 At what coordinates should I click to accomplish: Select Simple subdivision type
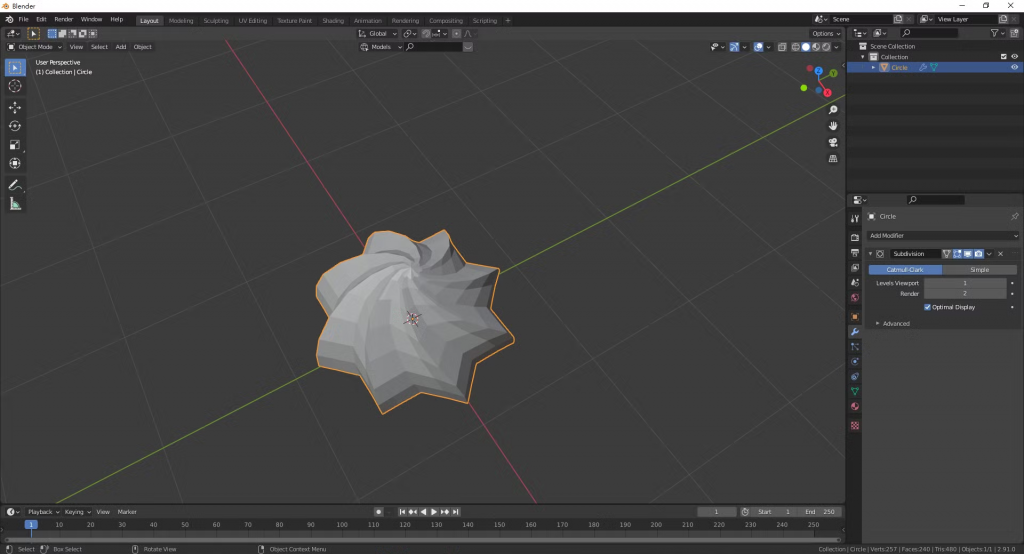[980, 270]
